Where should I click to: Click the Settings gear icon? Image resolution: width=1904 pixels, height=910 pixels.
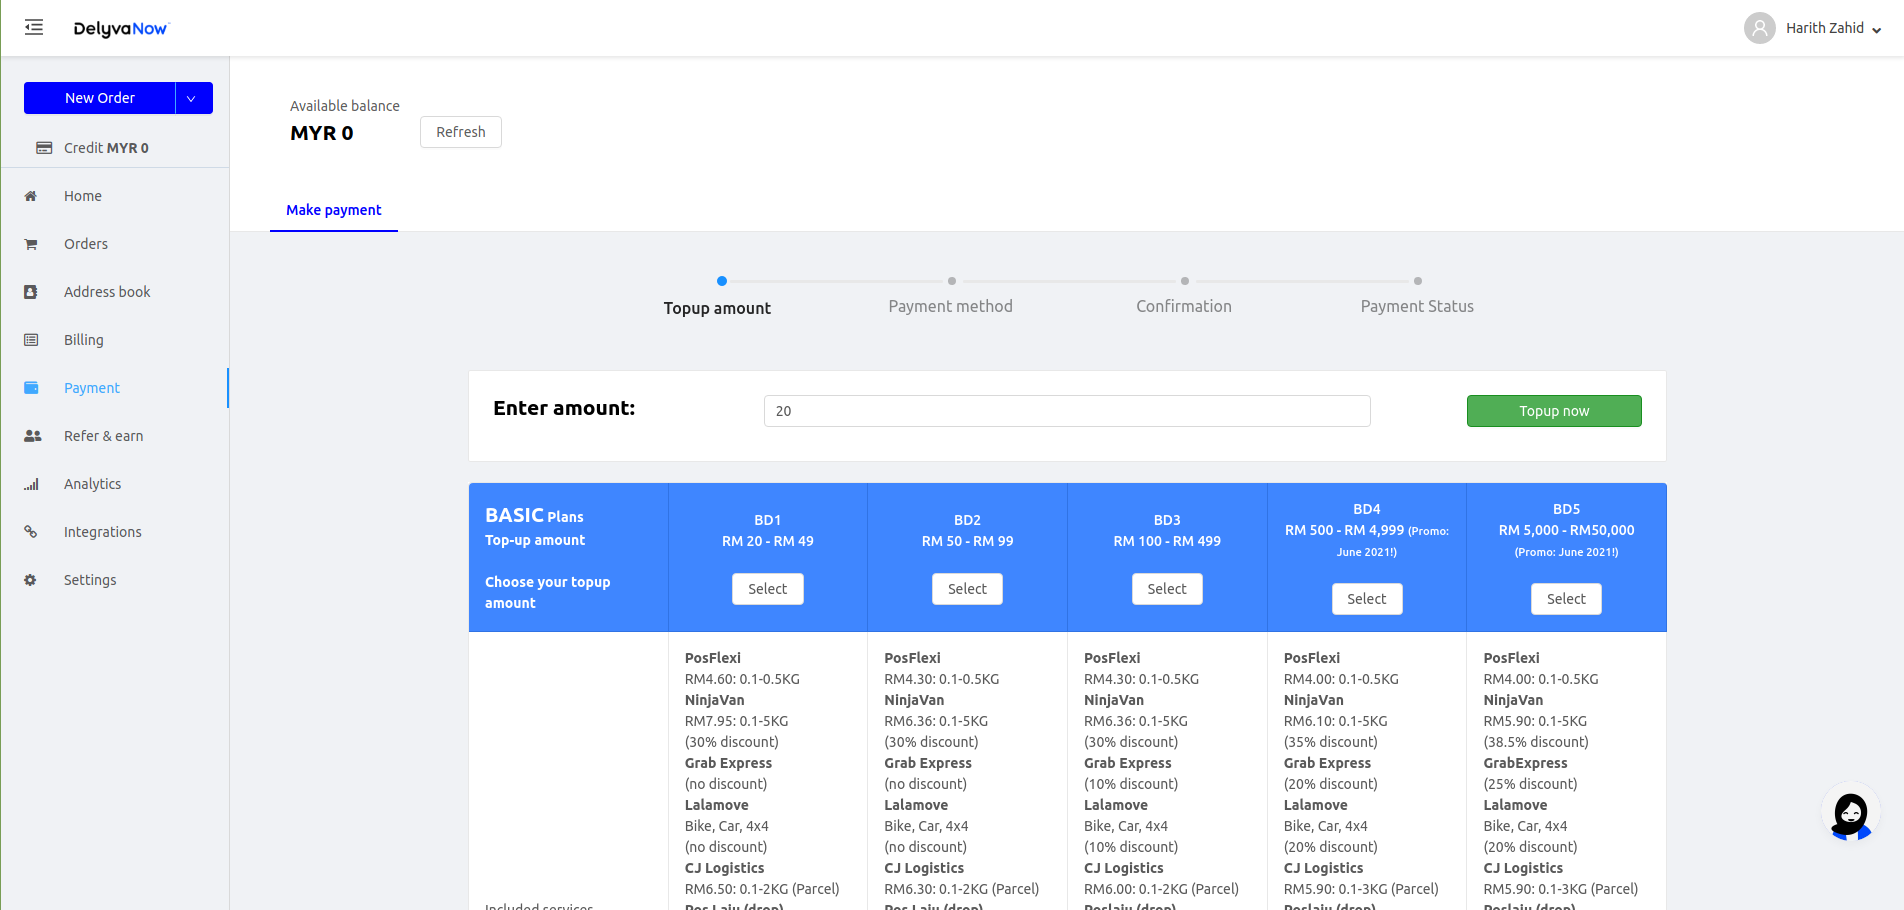31,580
